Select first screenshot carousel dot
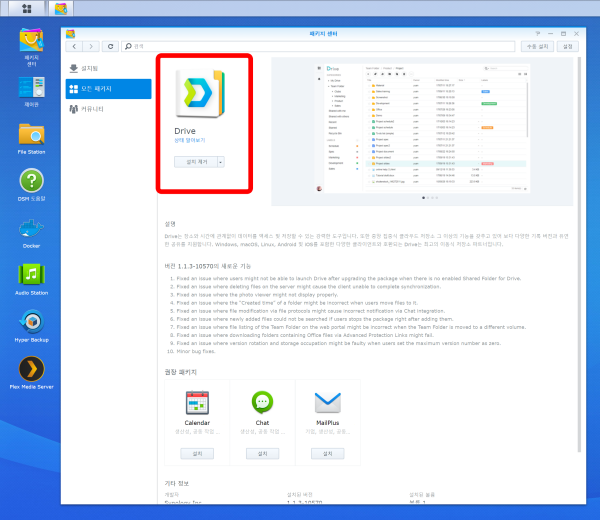This screenshot has width=600, height=520. (x=423, y=198)
